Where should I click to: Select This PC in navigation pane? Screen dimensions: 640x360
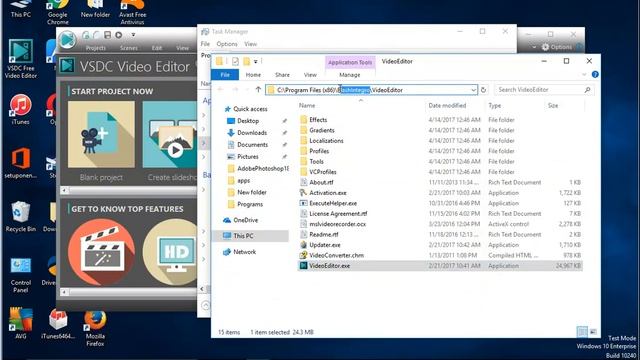(x=243, y=236)
